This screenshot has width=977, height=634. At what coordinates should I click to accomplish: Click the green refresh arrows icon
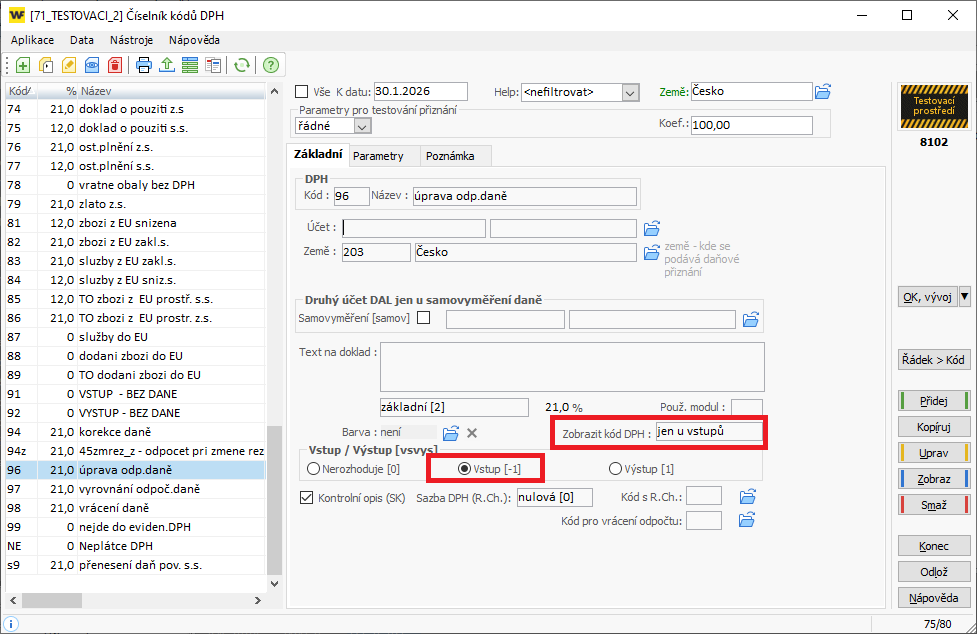pyautogui.click(x=242, y=65)
